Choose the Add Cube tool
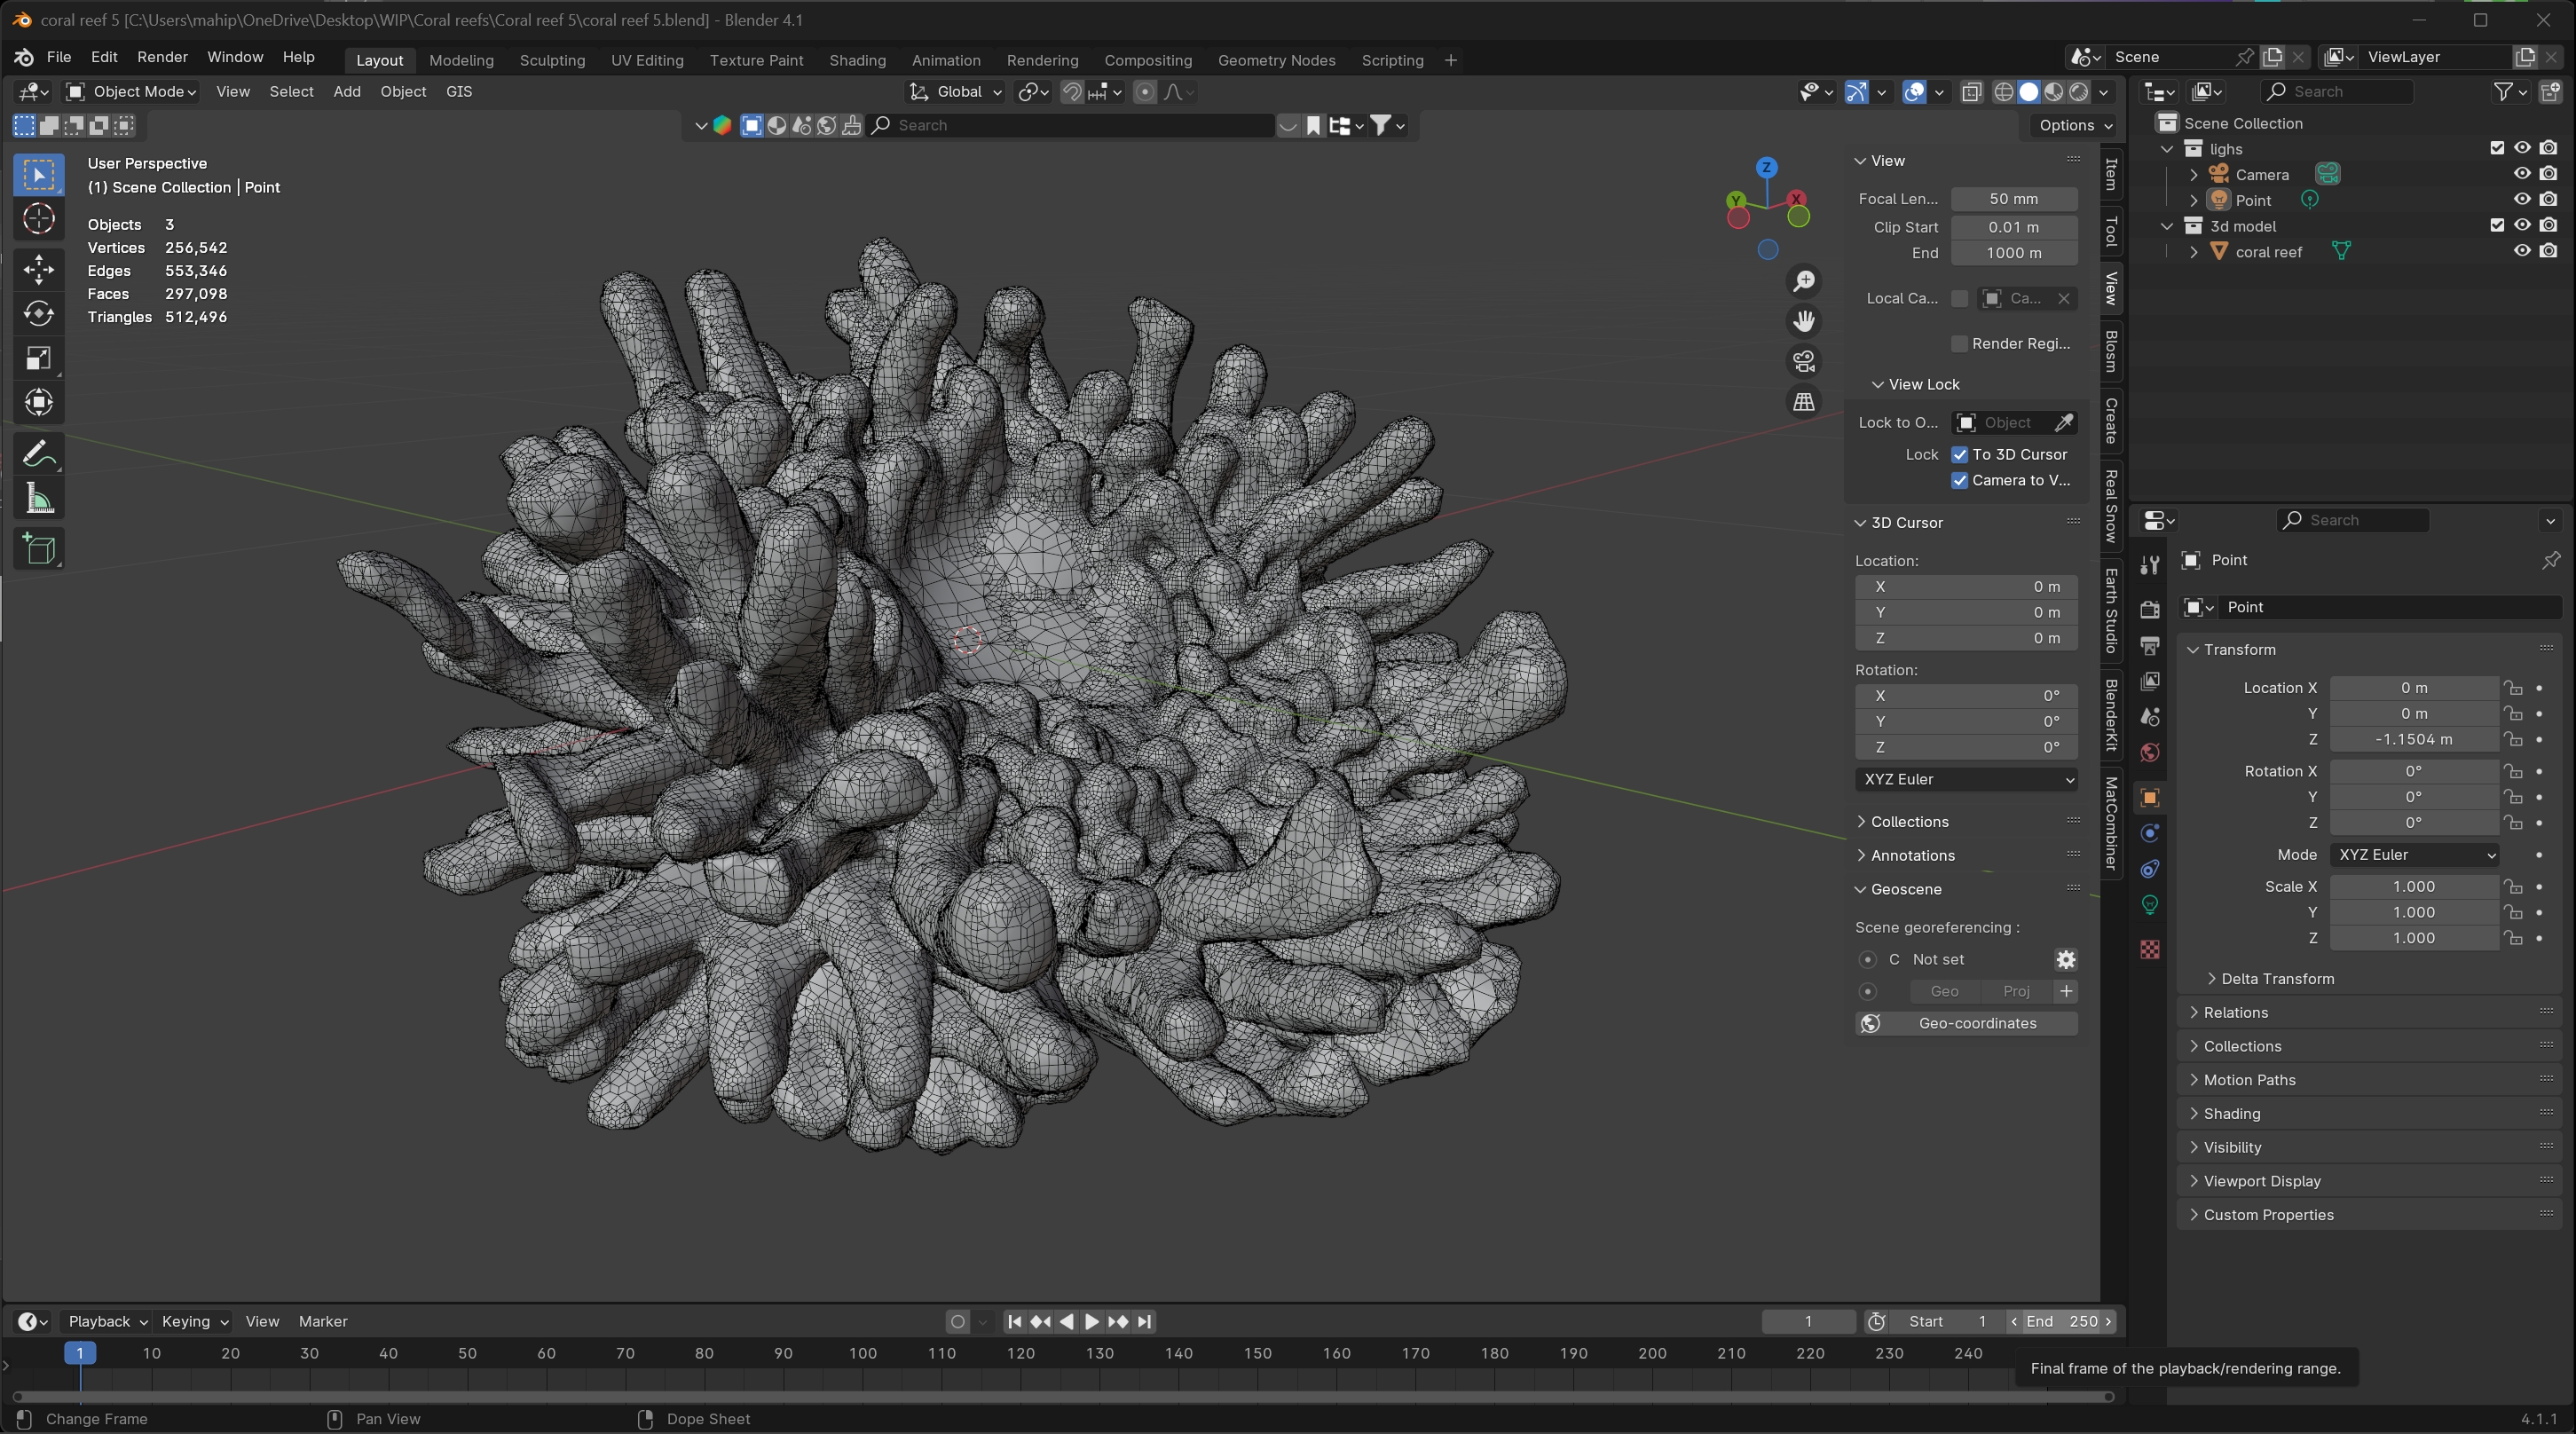 39,549
